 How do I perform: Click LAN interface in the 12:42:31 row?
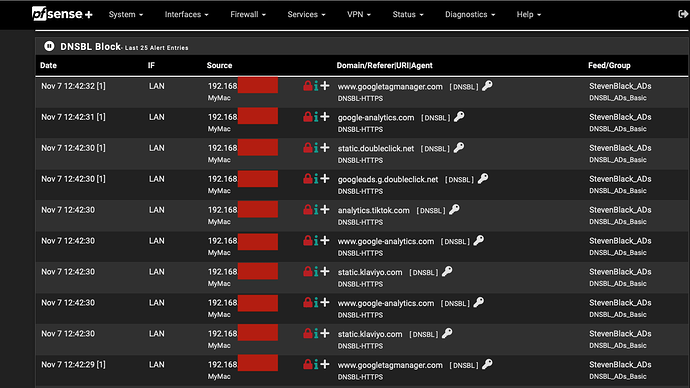157,117
